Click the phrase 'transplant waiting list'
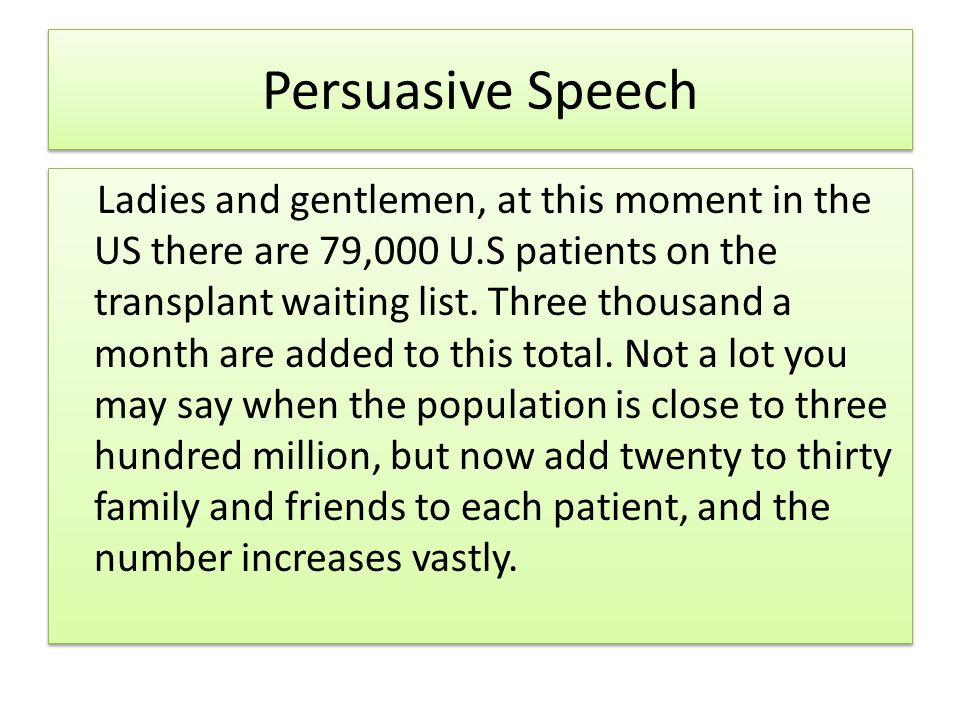This screenshot has height=720, width=960. (x=286, y=302)
